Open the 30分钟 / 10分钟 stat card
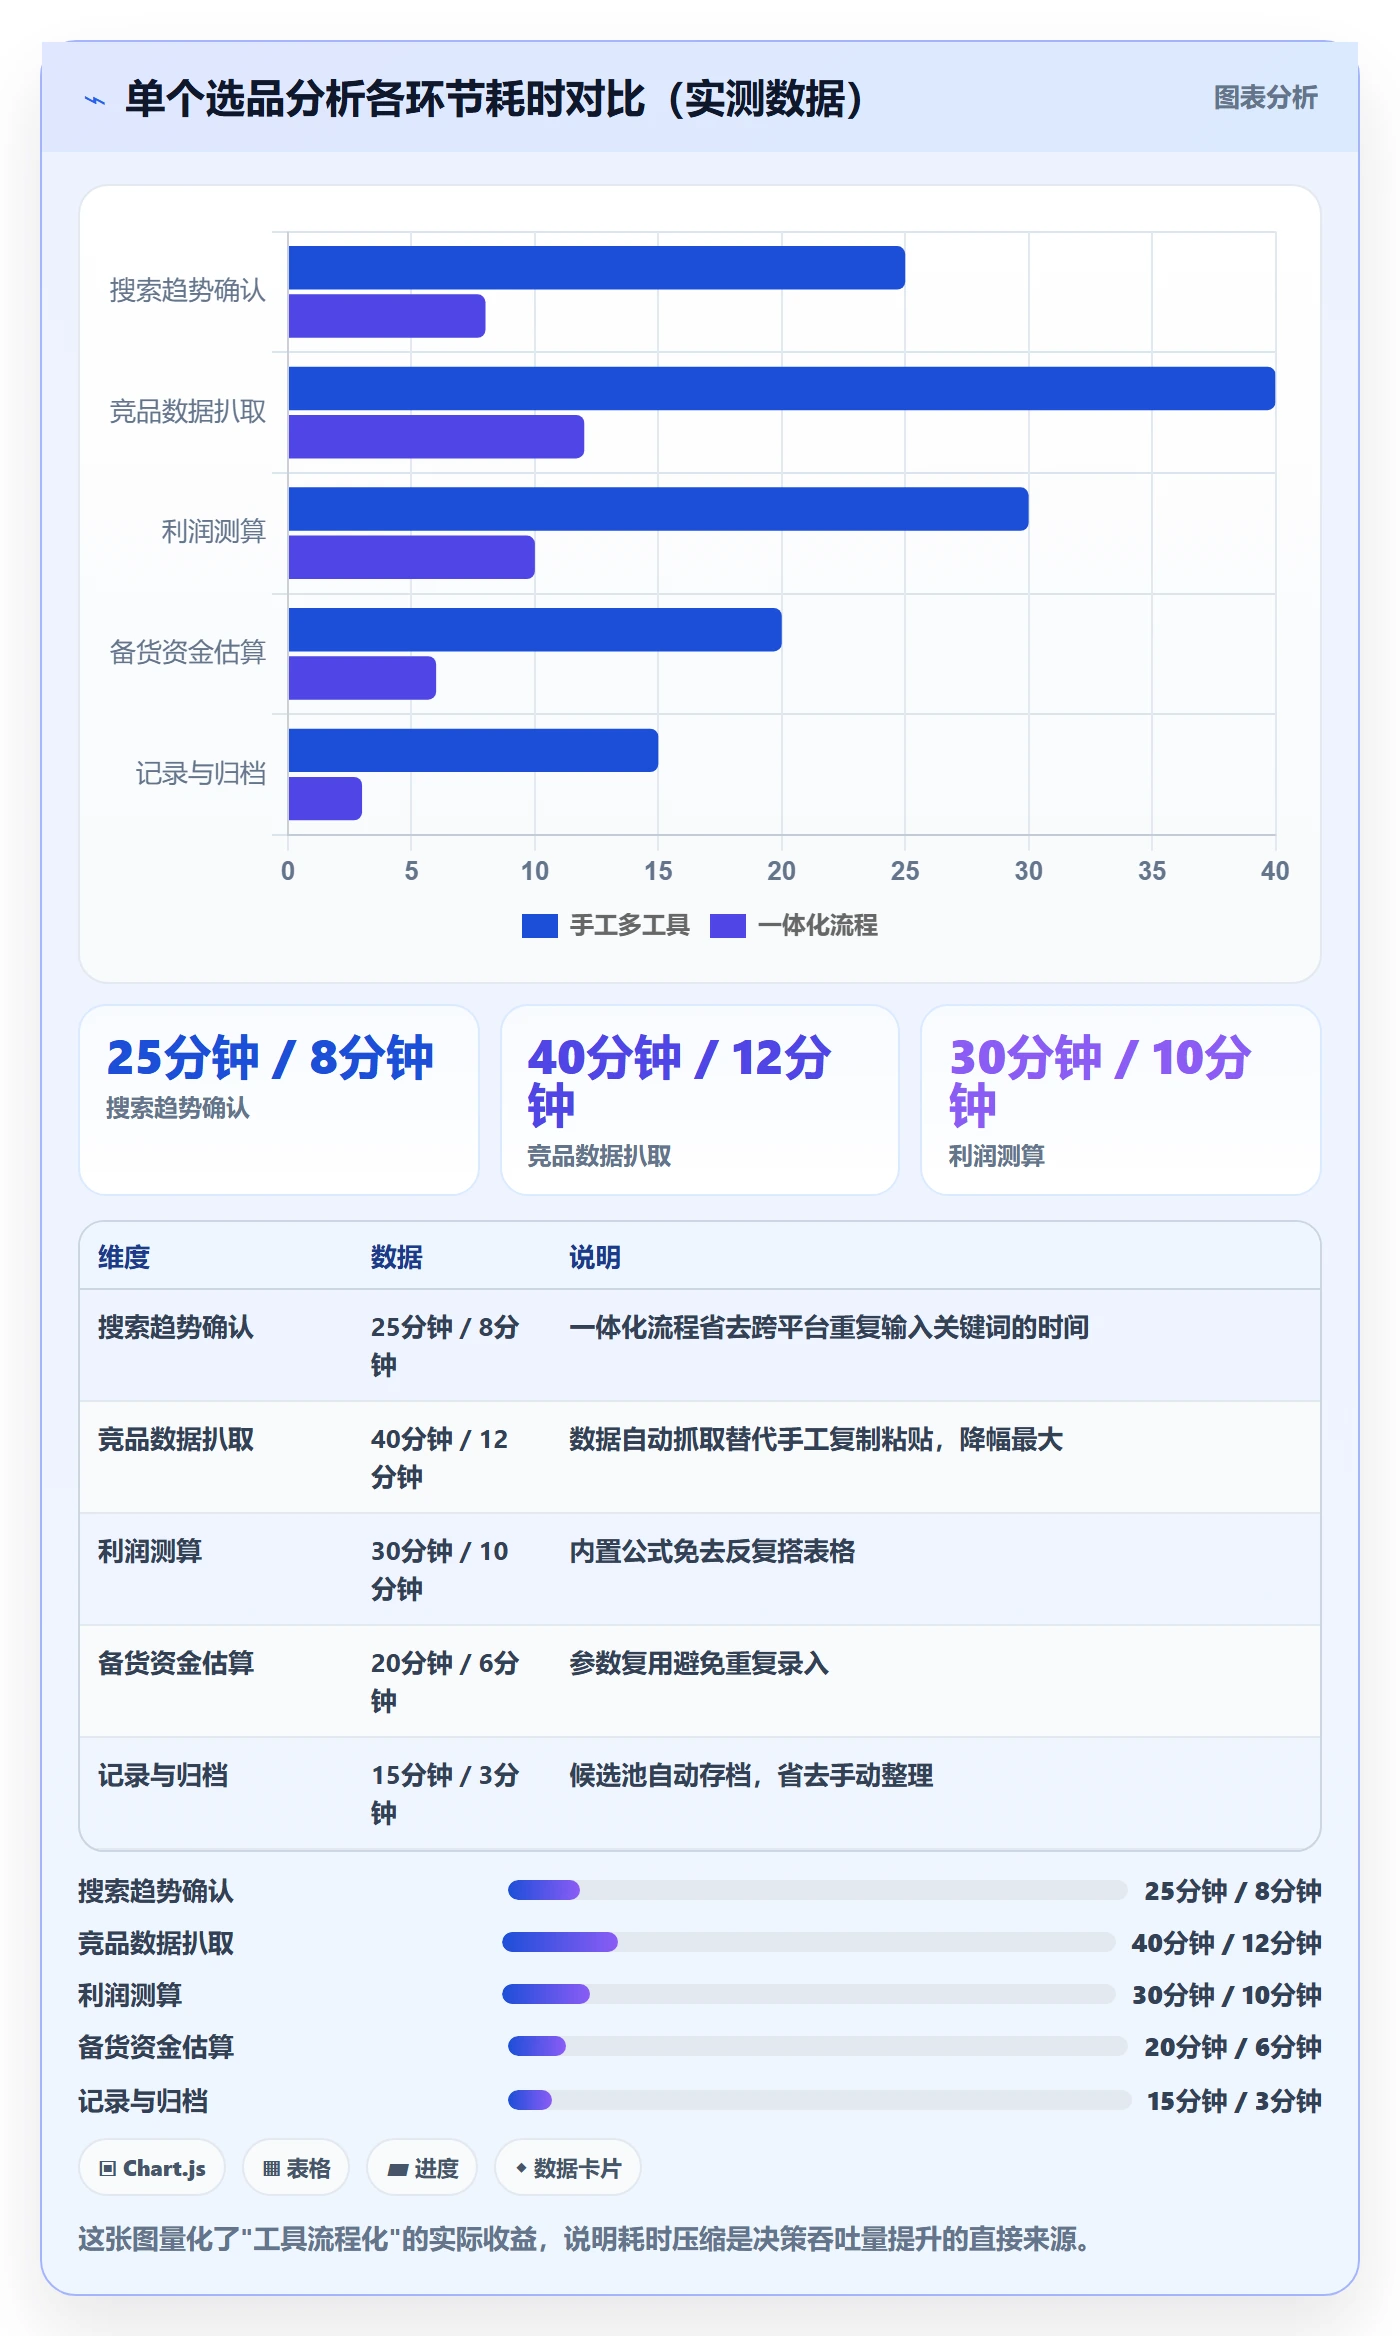The image size is (1400, 2336). [x=1121, y=1100]
